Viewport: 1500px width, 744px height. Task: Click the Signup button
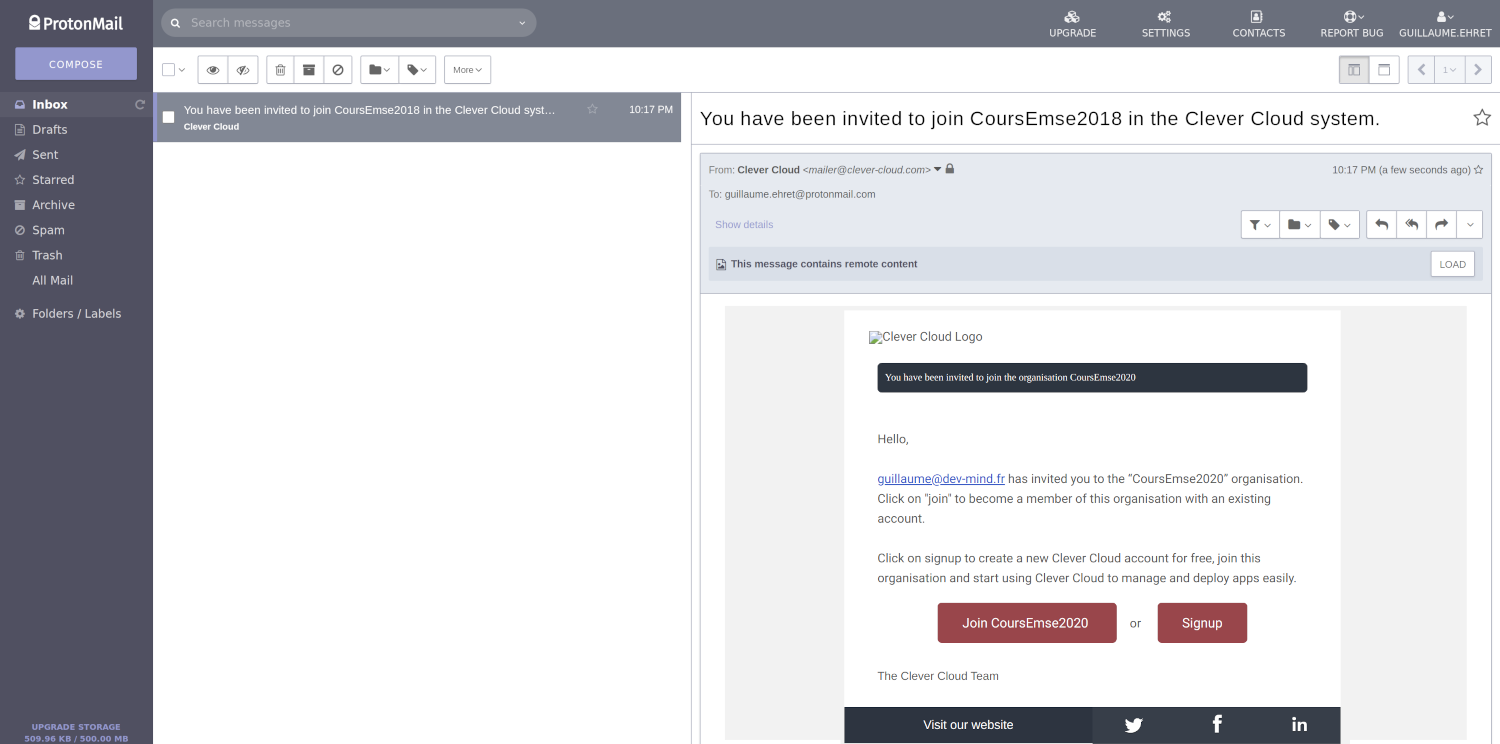pyautogui.click(x=1202, y=623)
